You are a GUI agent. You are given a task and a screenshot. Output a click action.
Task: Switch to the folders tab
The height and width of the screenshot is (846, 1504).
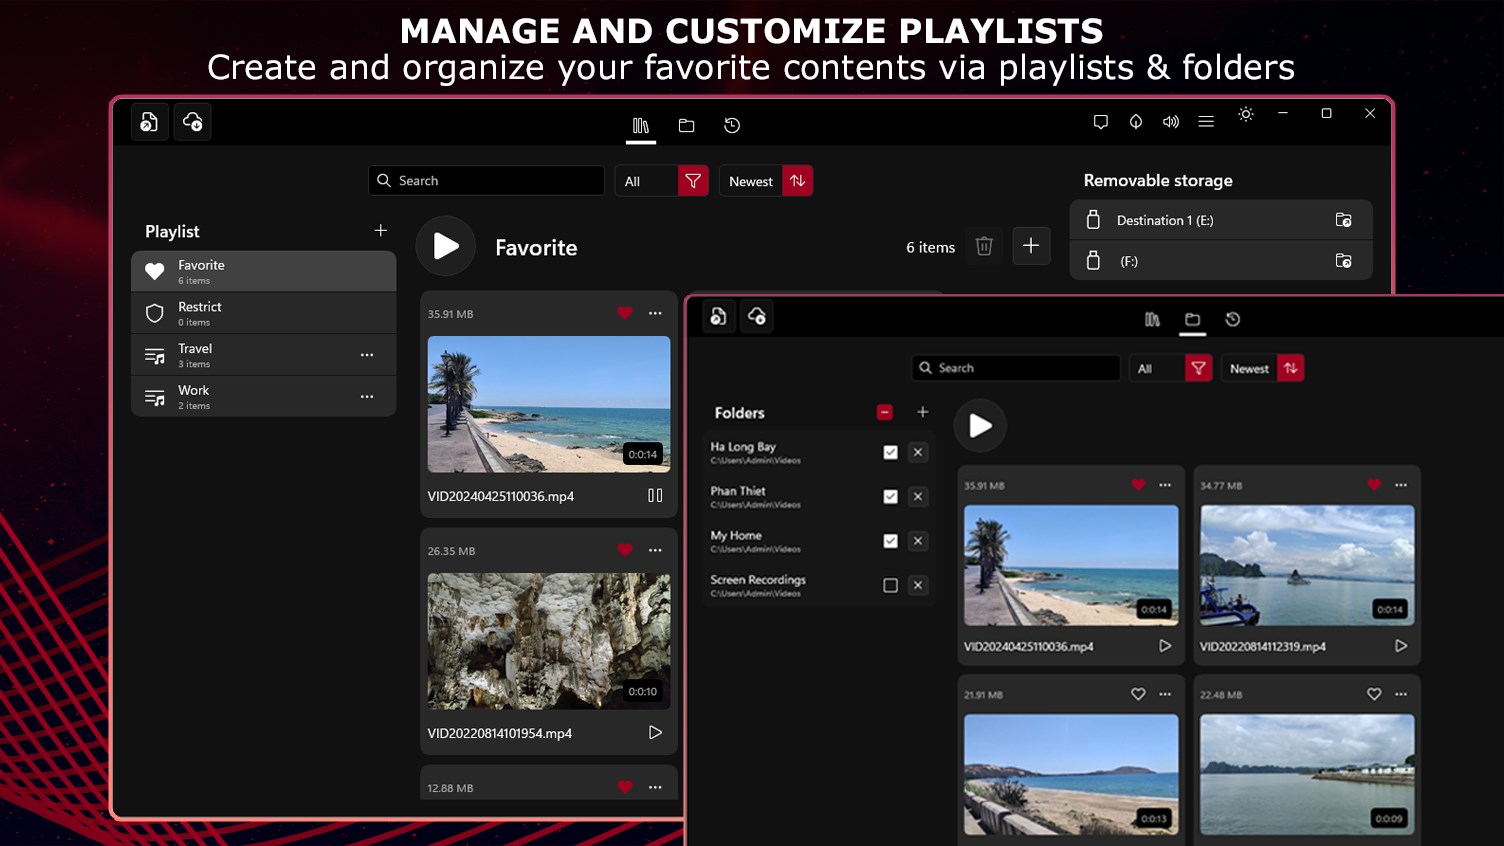coord(686,125)
